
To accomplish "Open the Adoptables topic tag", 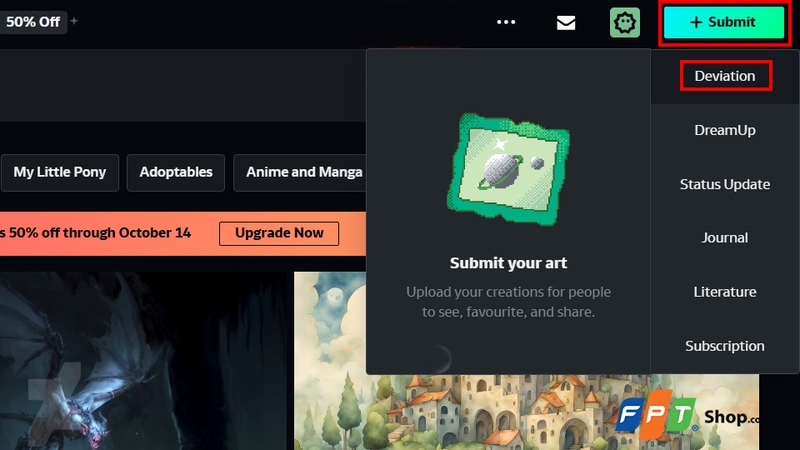I will (x=176, y=172).
